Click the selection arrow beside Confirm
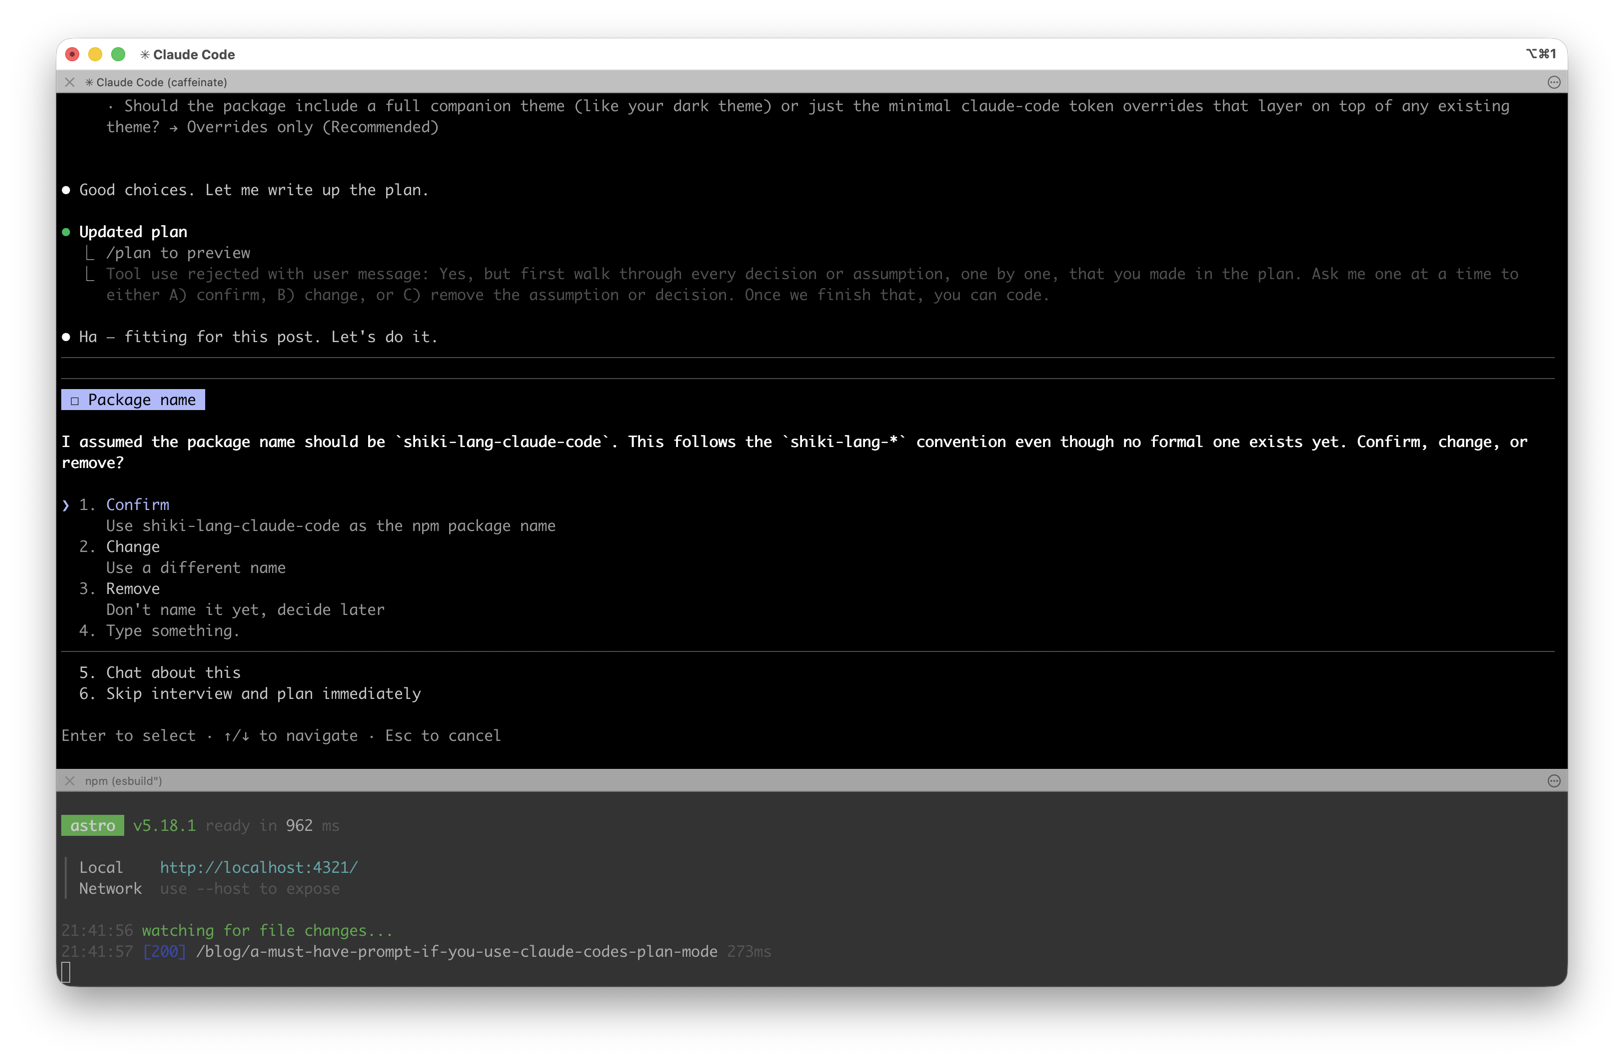 point(66,505)
